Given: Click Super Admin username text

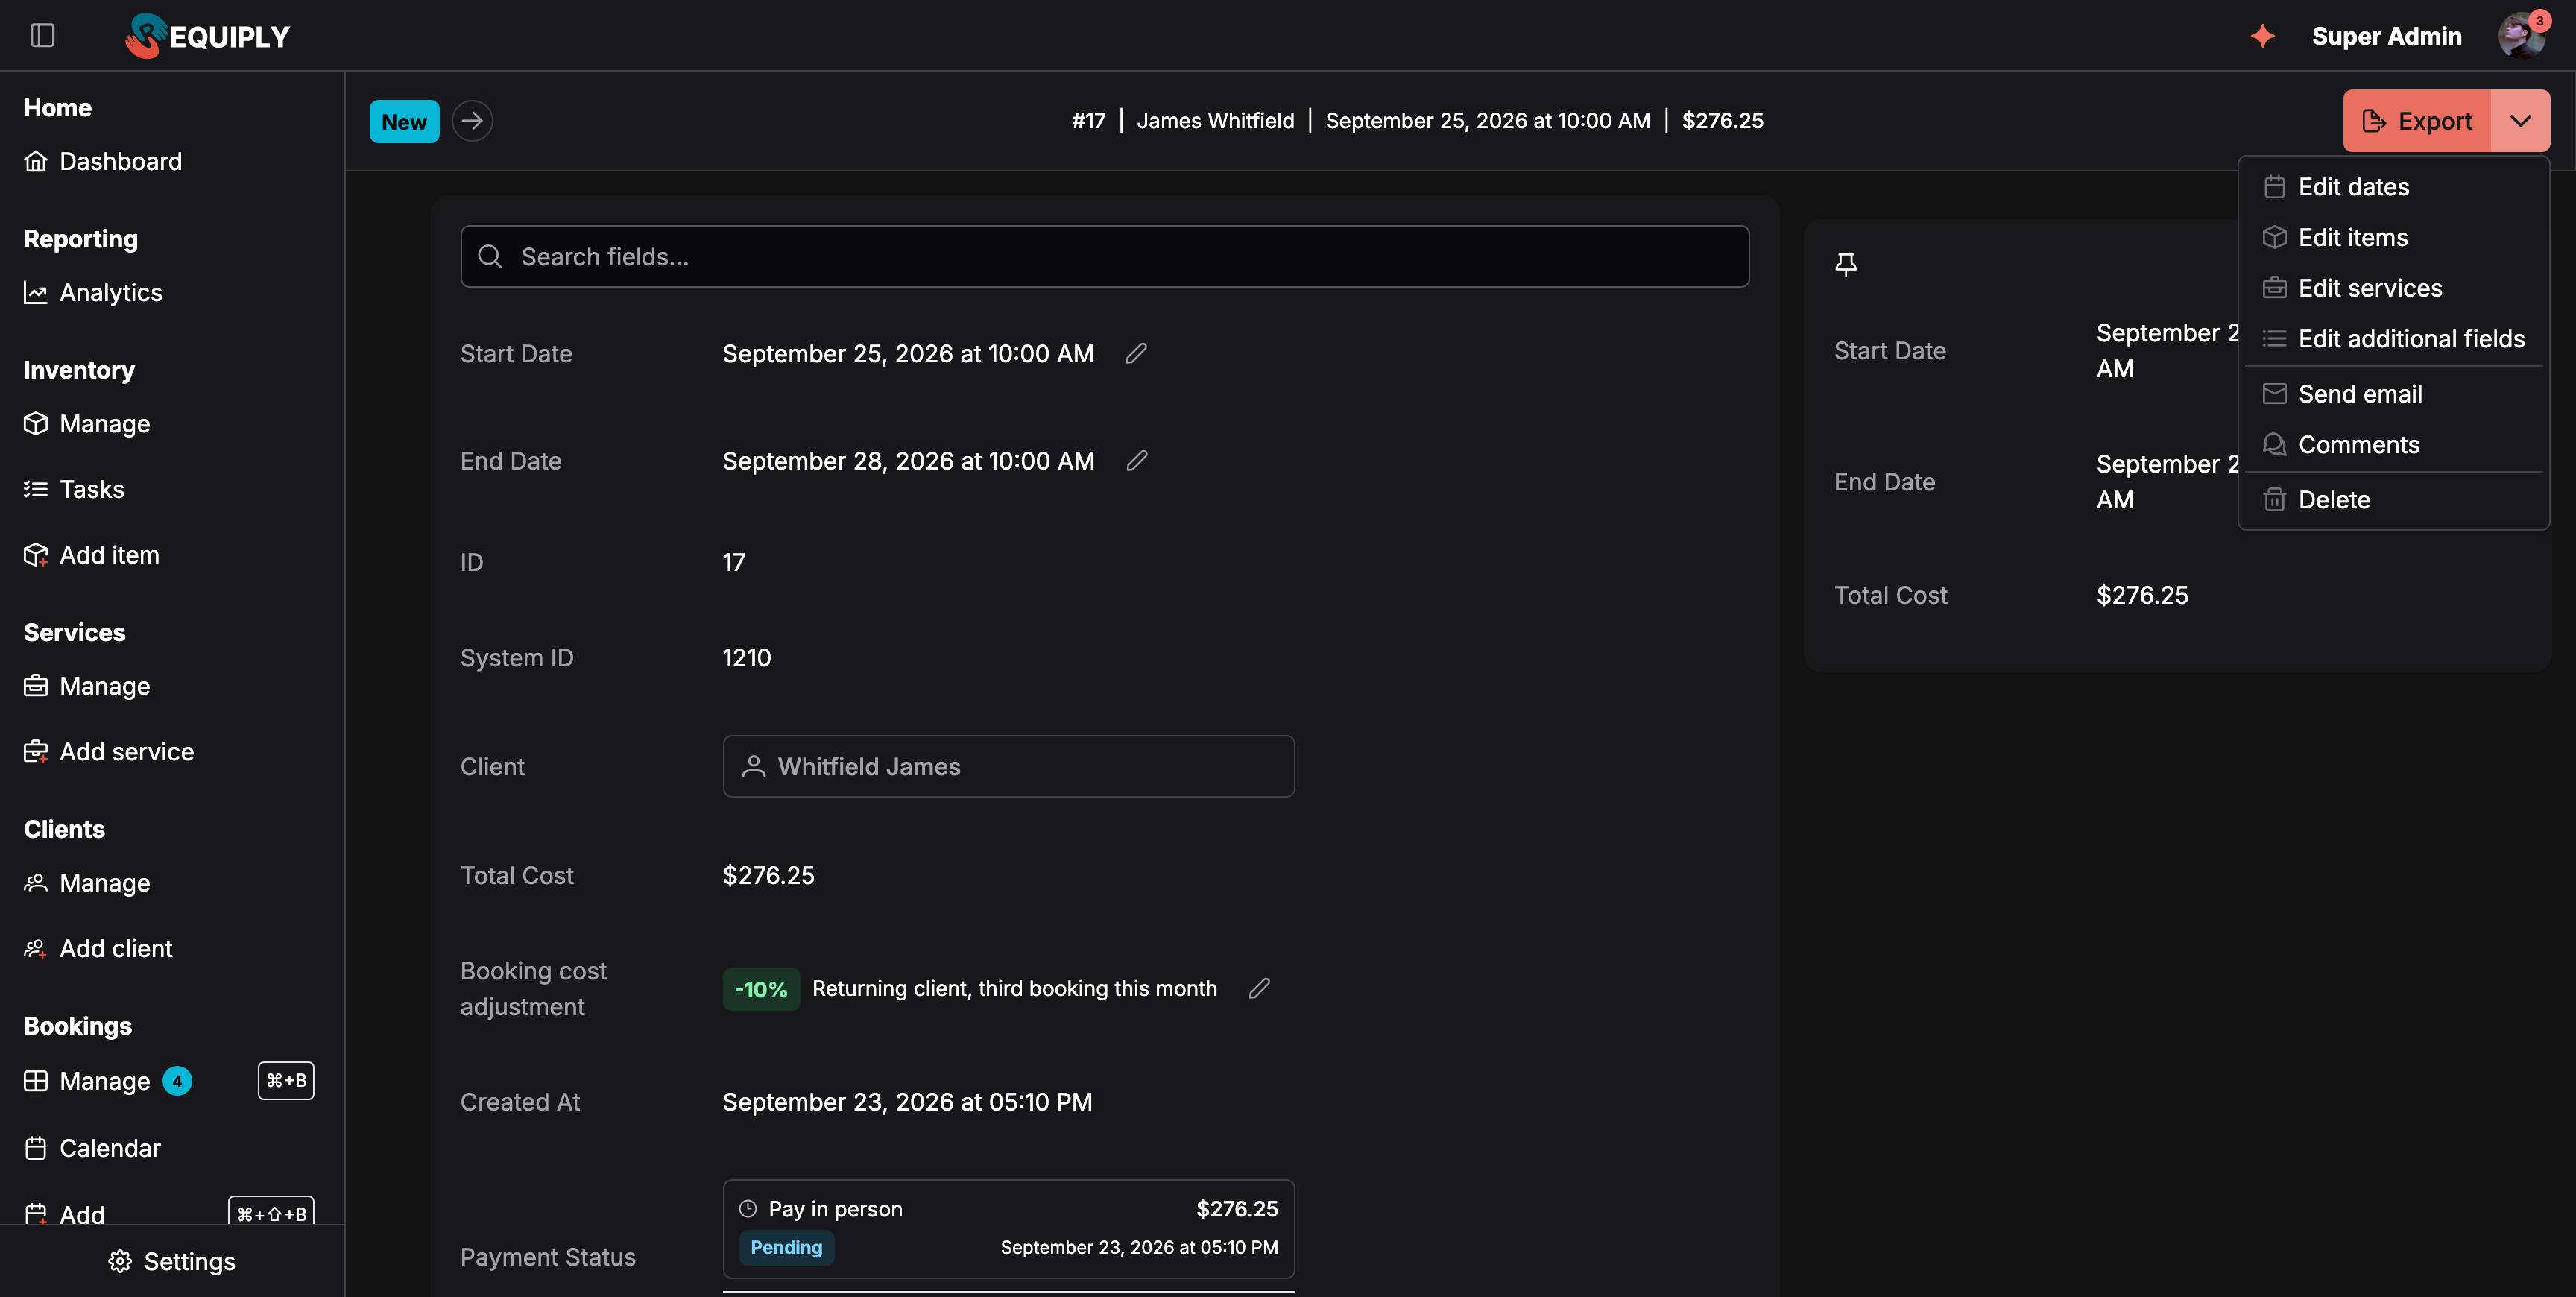Looking at the screenshot, I should click(x=2386, y=36).
